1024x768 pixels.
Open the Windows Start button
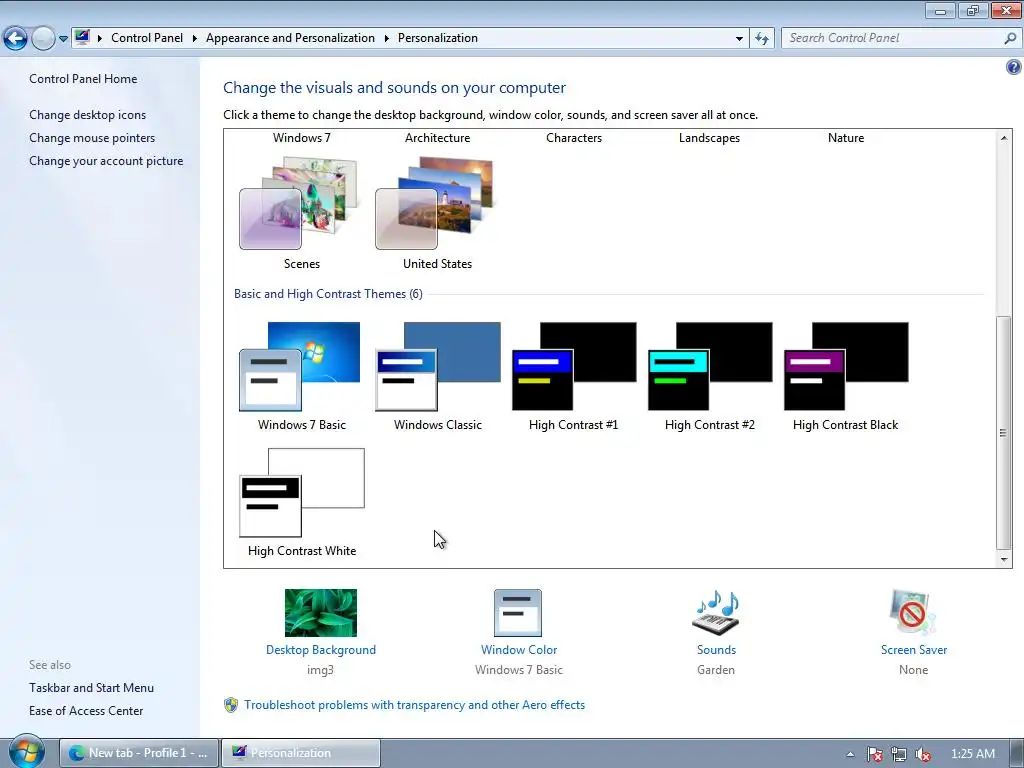[26, 752]
